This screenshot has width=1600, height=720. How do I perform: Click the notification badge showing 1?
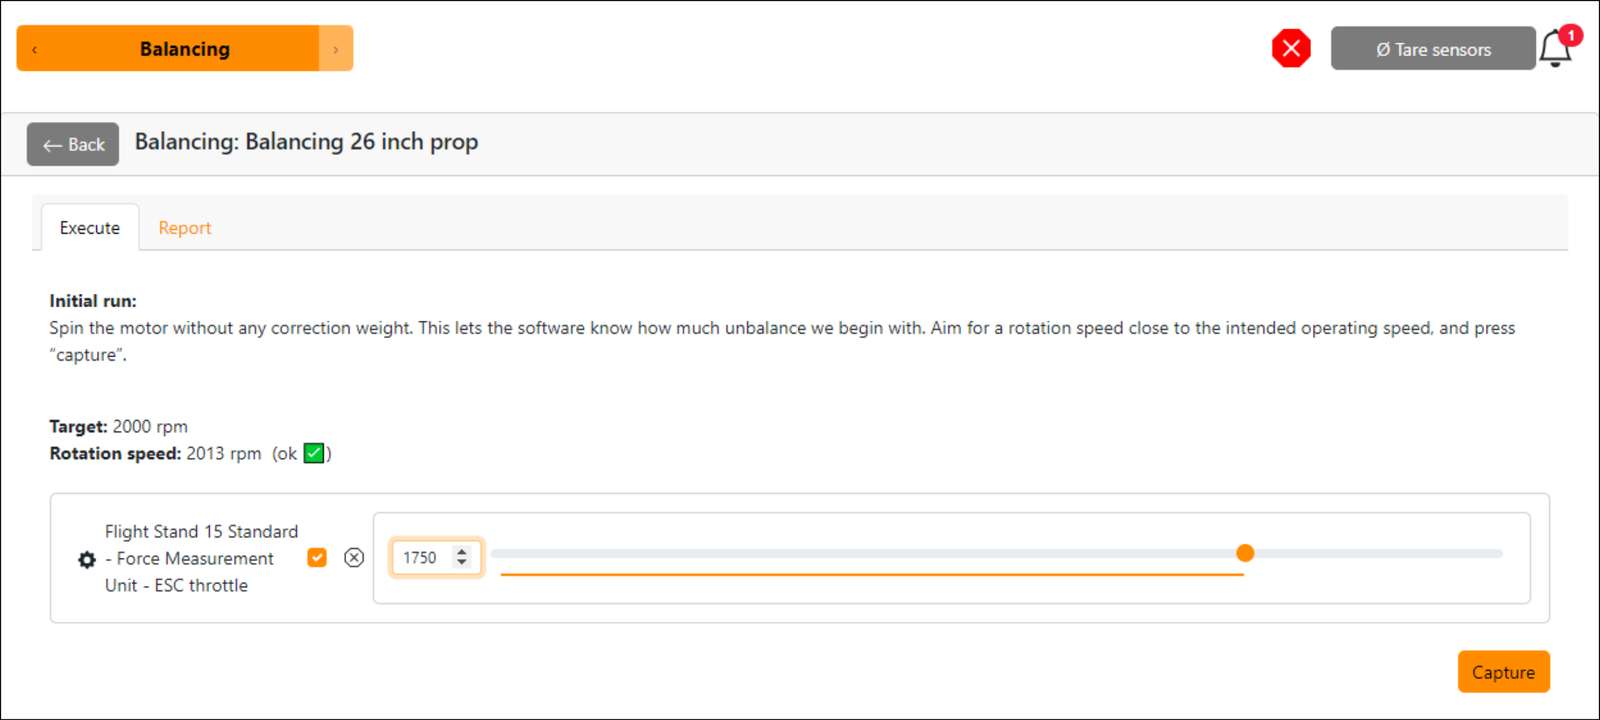point(1570,35)
